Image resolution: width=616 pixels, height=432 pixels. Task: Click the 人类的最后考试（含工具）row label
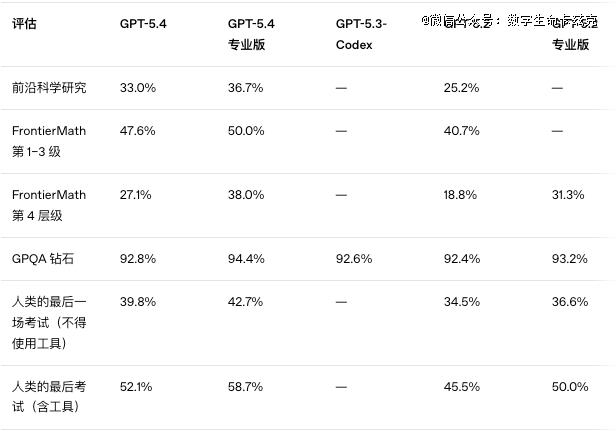(49, 396)
